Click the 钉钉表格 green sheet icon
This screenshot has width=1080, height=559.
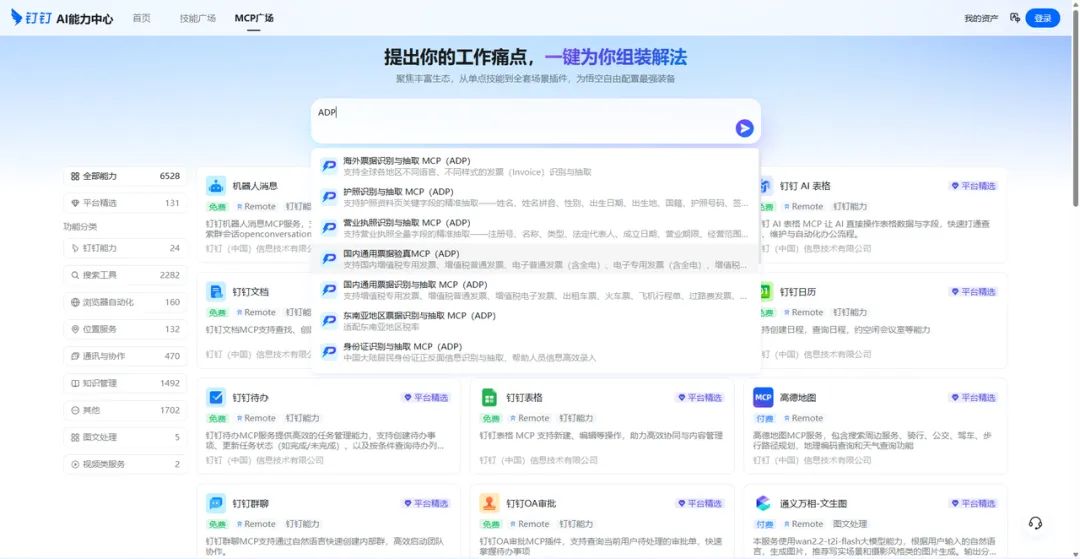point(489,397)
